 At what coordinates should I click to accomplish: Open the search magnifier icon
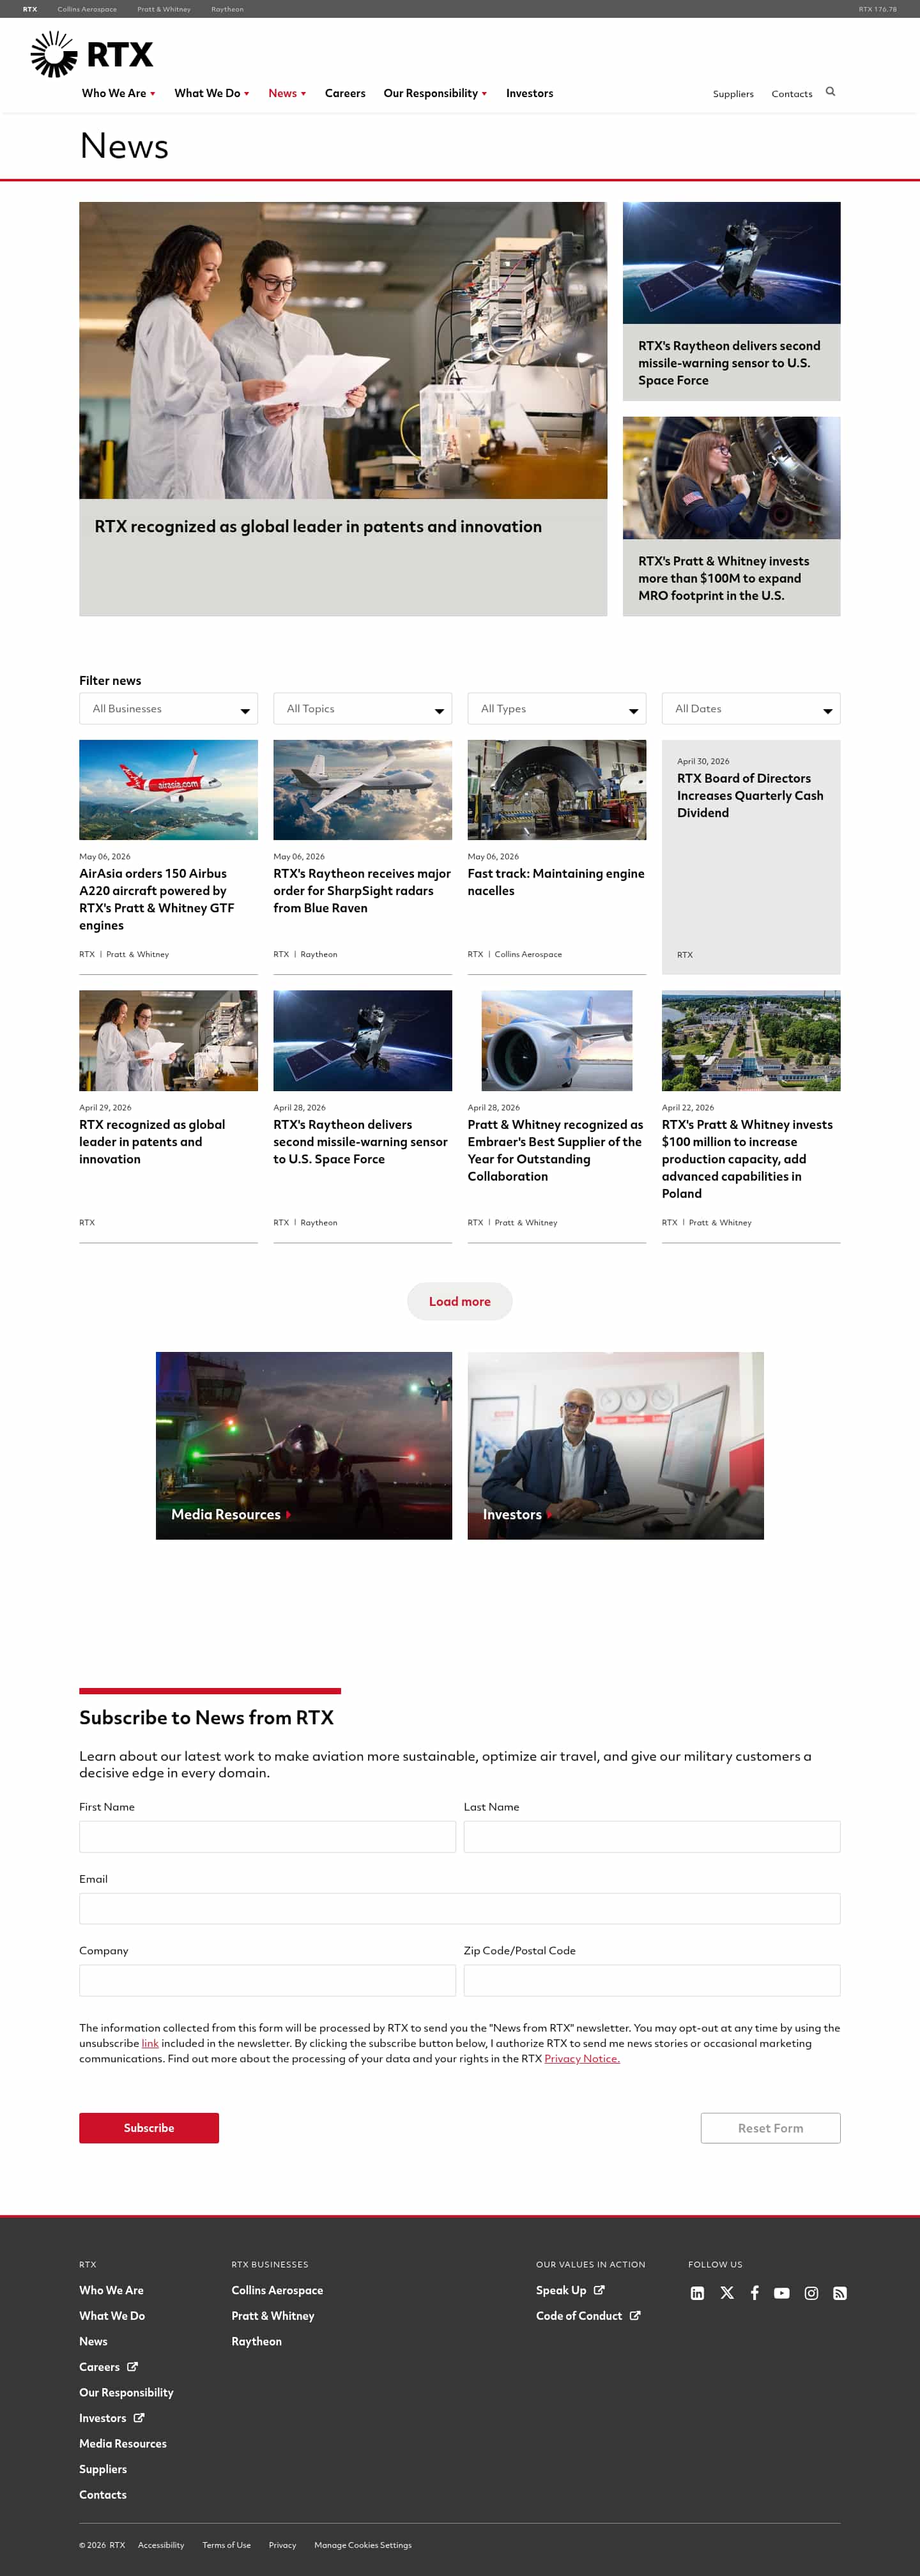pyautogui.click(x=830, y=92)
